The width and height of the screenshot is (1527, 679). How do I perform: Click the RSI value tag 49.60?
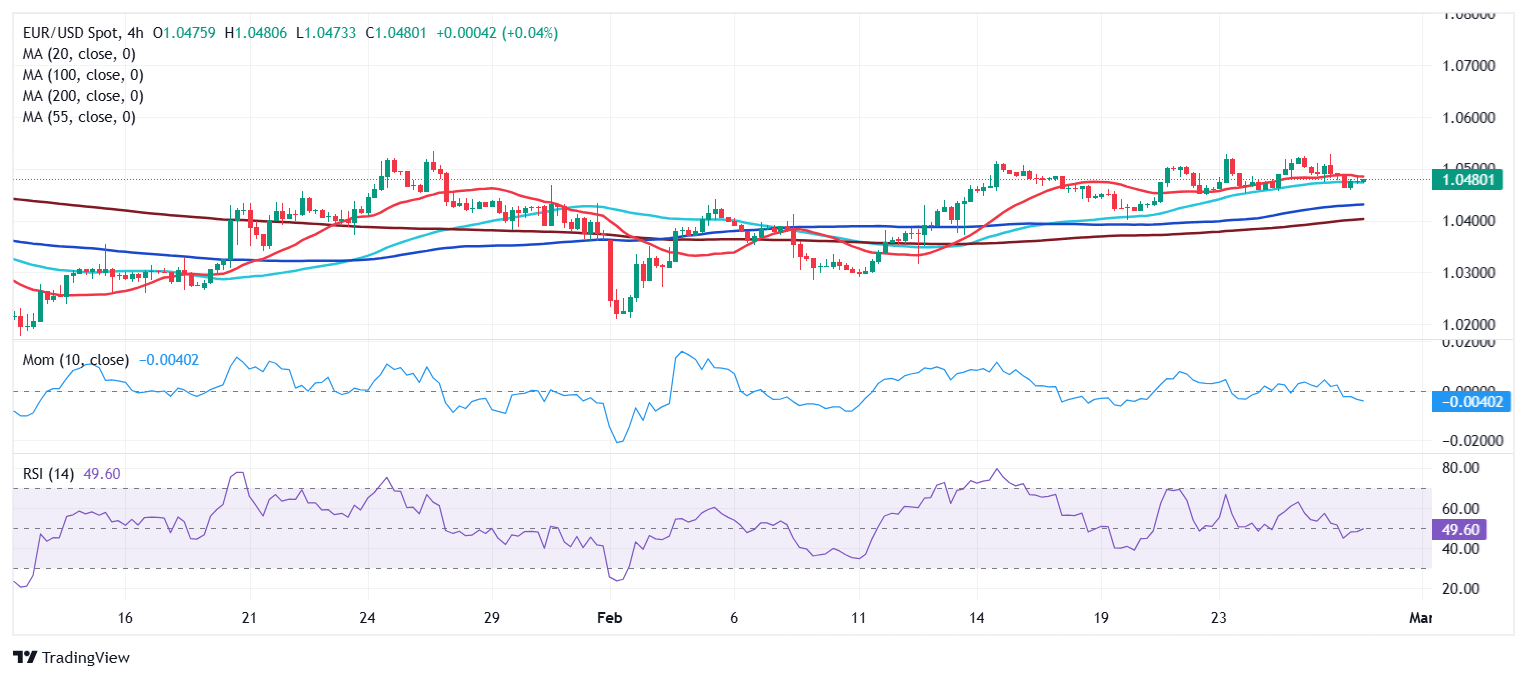[x=1466, y=529]
